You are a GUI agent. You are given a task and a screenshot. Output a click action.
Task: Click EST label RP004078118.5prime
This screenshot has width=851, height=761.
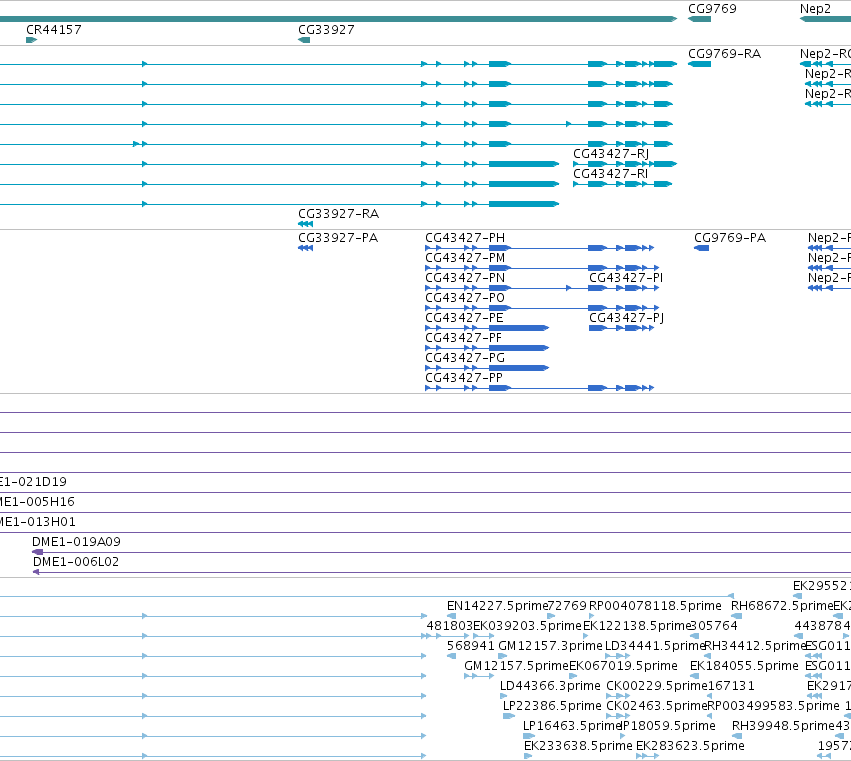click(656, 606)
